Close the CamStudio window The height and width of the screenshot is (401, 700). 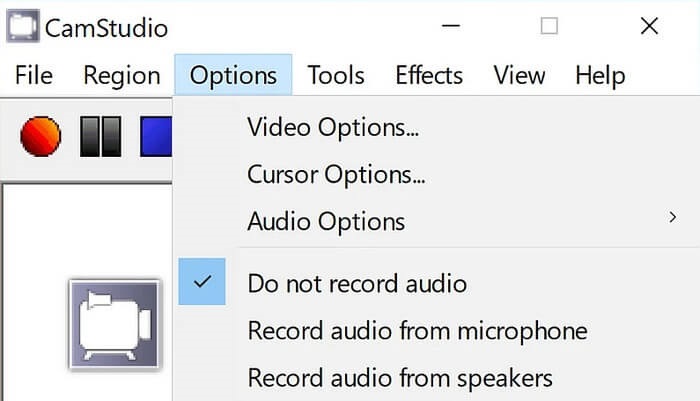coord(649,26)
